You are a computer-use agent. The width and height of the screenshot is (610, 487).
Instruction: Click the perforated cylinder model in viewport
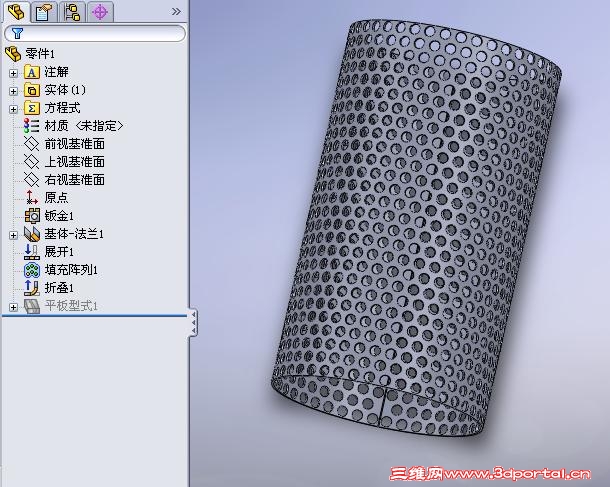(416, 228)
